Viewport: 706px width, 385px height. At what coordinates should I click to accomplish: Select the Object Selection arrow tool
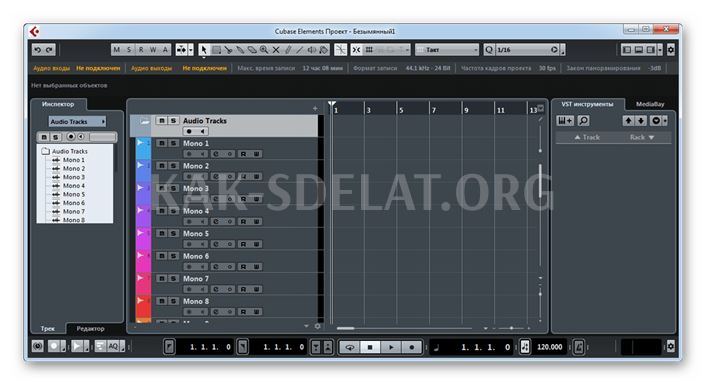[204, 50]
